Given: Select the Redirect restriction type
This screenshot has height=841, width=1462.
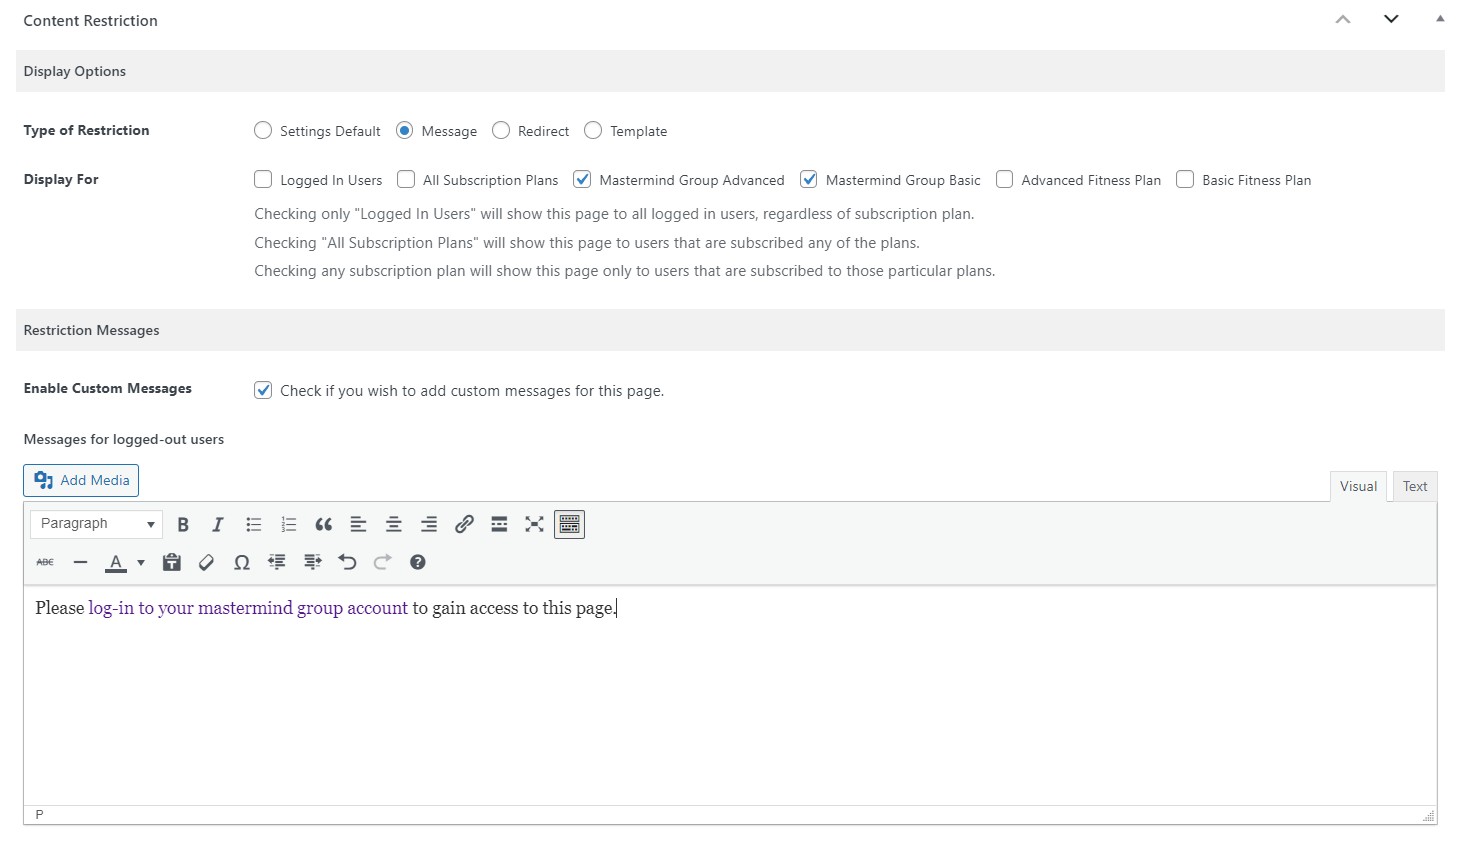Looking at the screenshot, I should click(501, 130).
